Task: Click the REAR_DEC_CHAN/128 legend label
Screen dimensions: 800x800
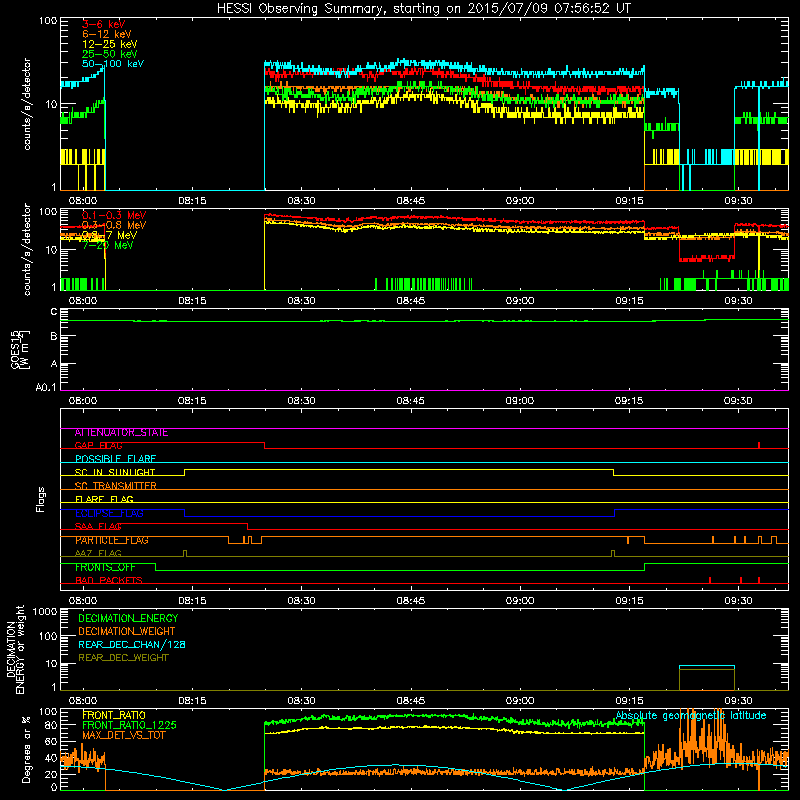Action: (x=132, y=645)
